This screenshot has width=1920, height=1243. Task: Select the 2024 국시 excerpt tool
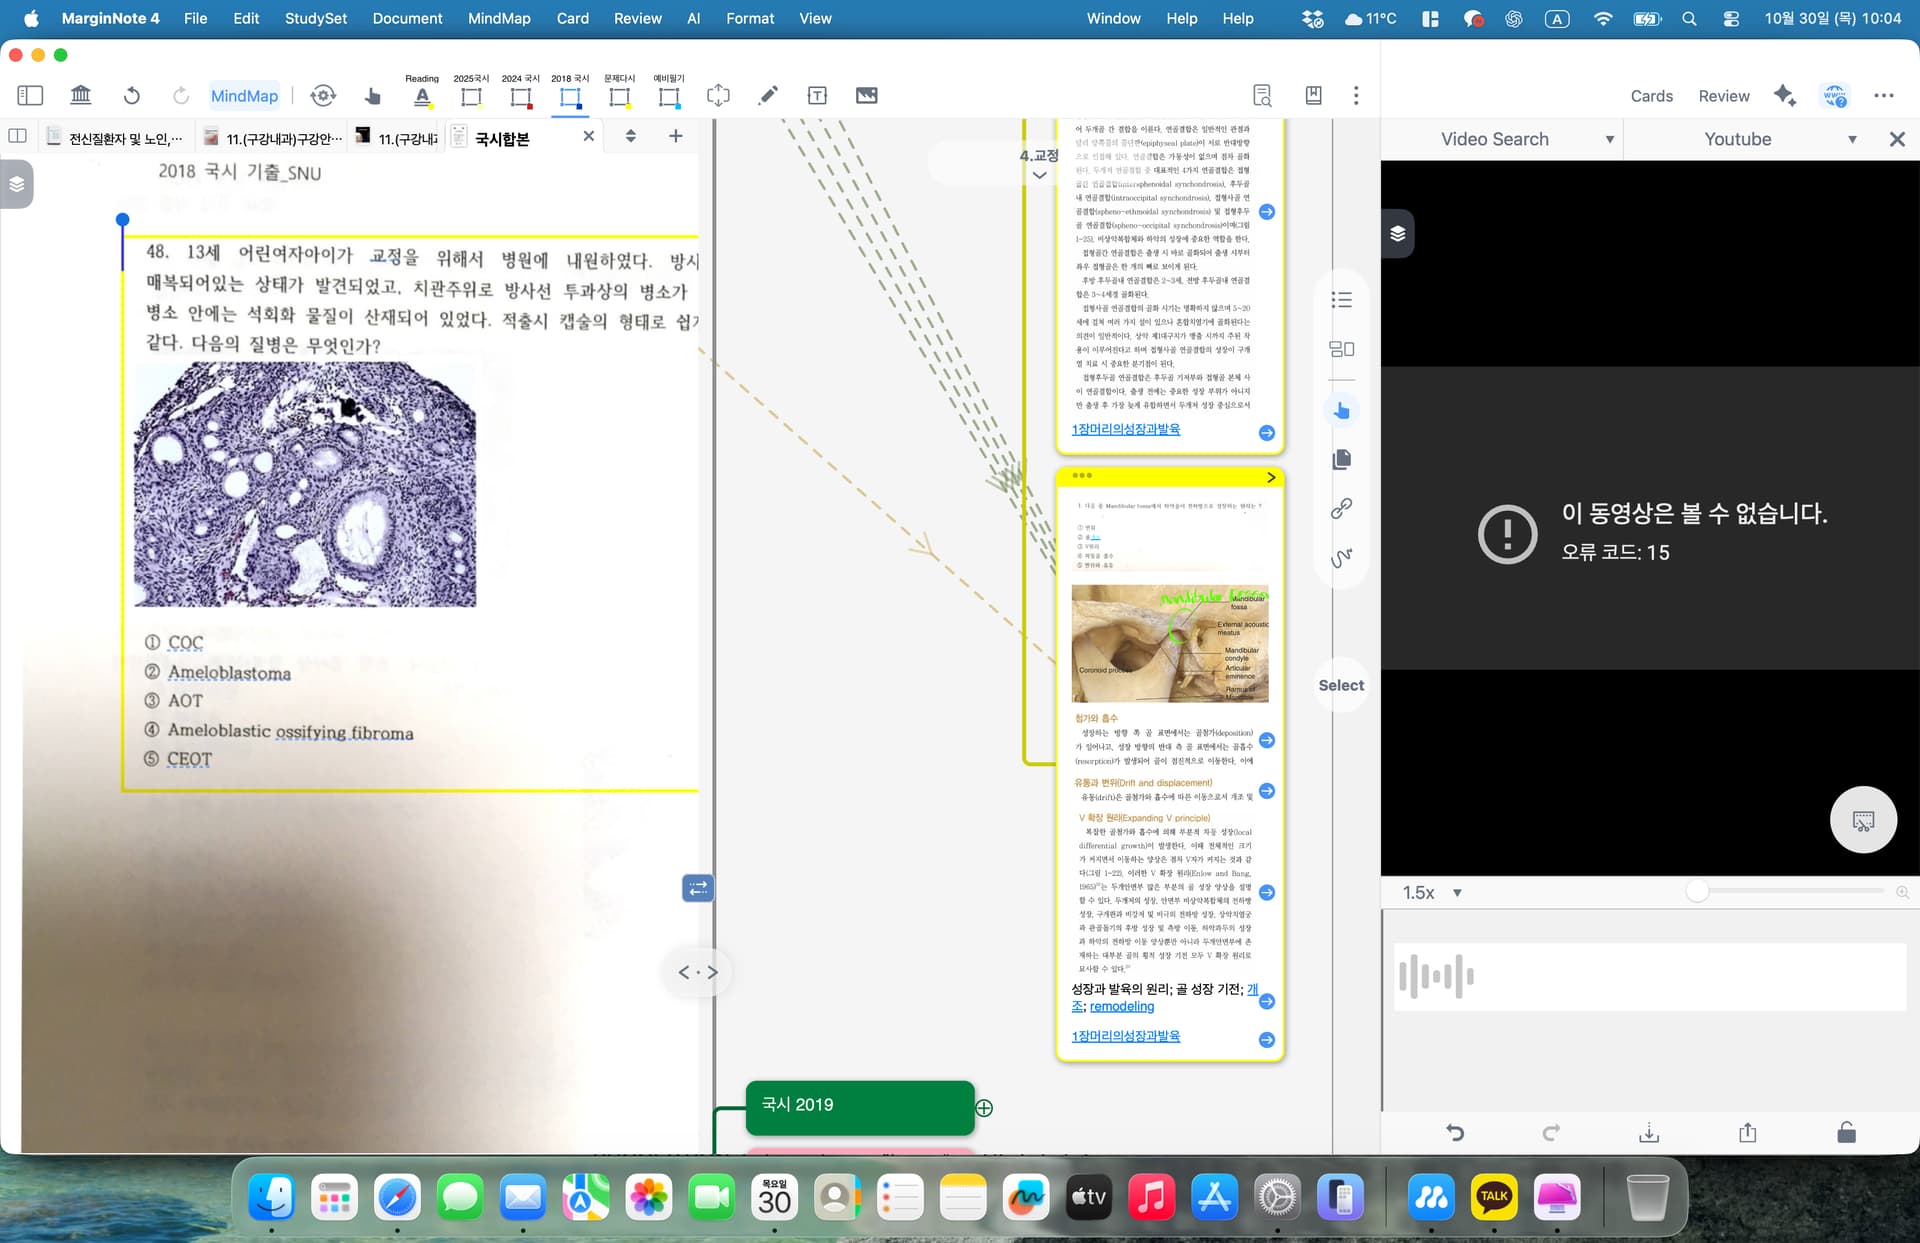520,96
